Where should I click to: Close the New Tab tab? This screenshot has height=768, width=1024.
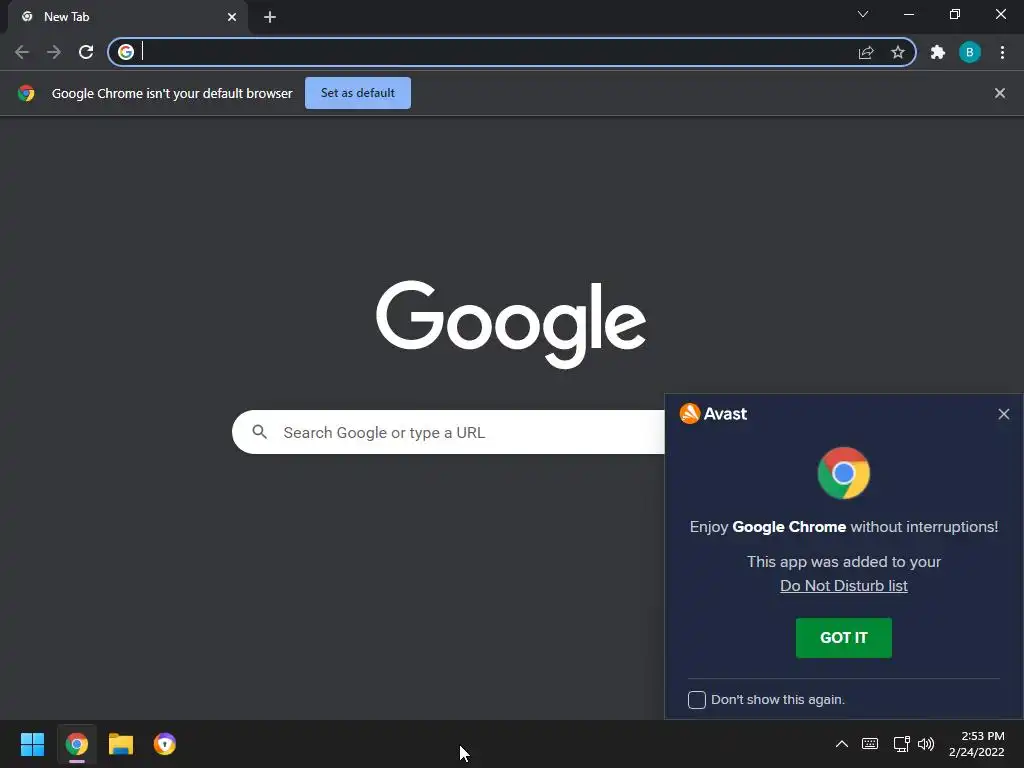point(232,17)
